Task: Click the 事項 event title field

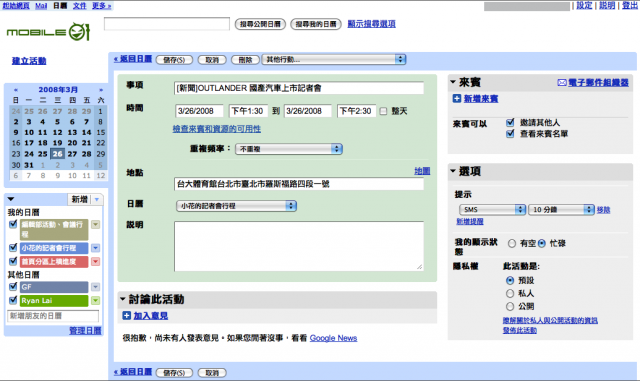Action: (x=299, y=88)
